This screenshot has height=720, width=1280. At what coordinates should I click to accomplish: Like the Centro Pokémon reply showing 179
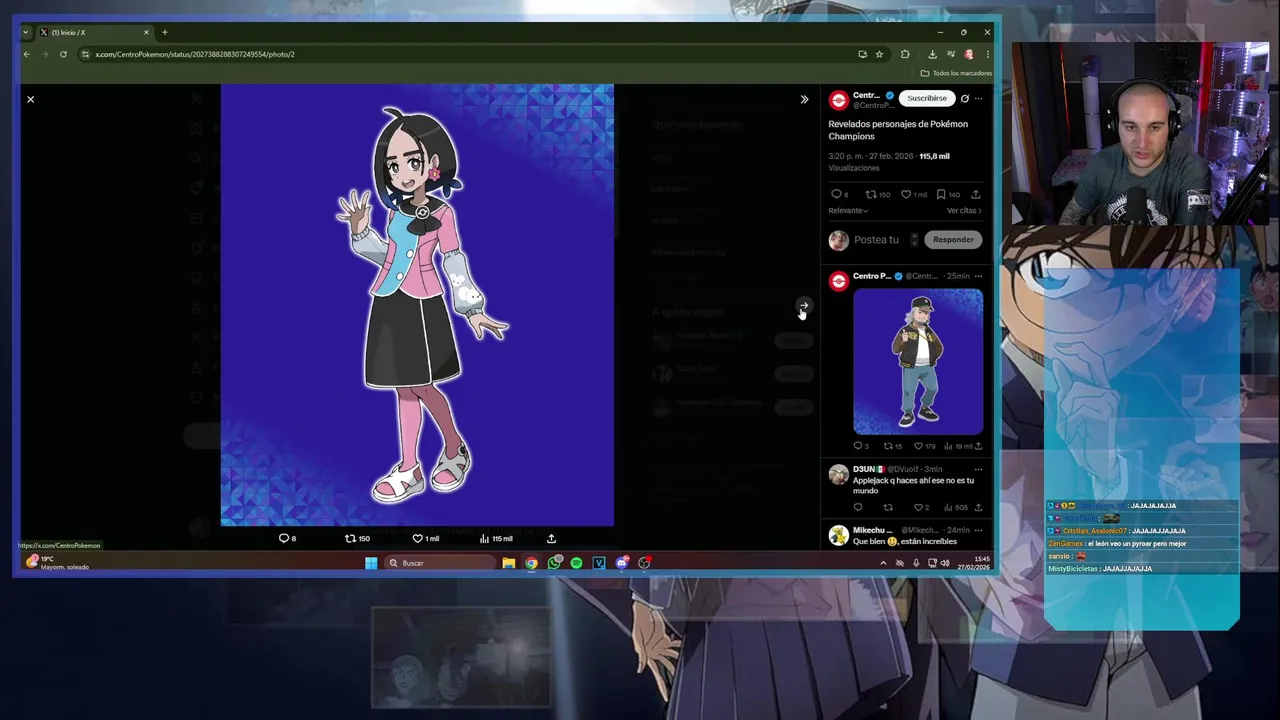[918, 446]
